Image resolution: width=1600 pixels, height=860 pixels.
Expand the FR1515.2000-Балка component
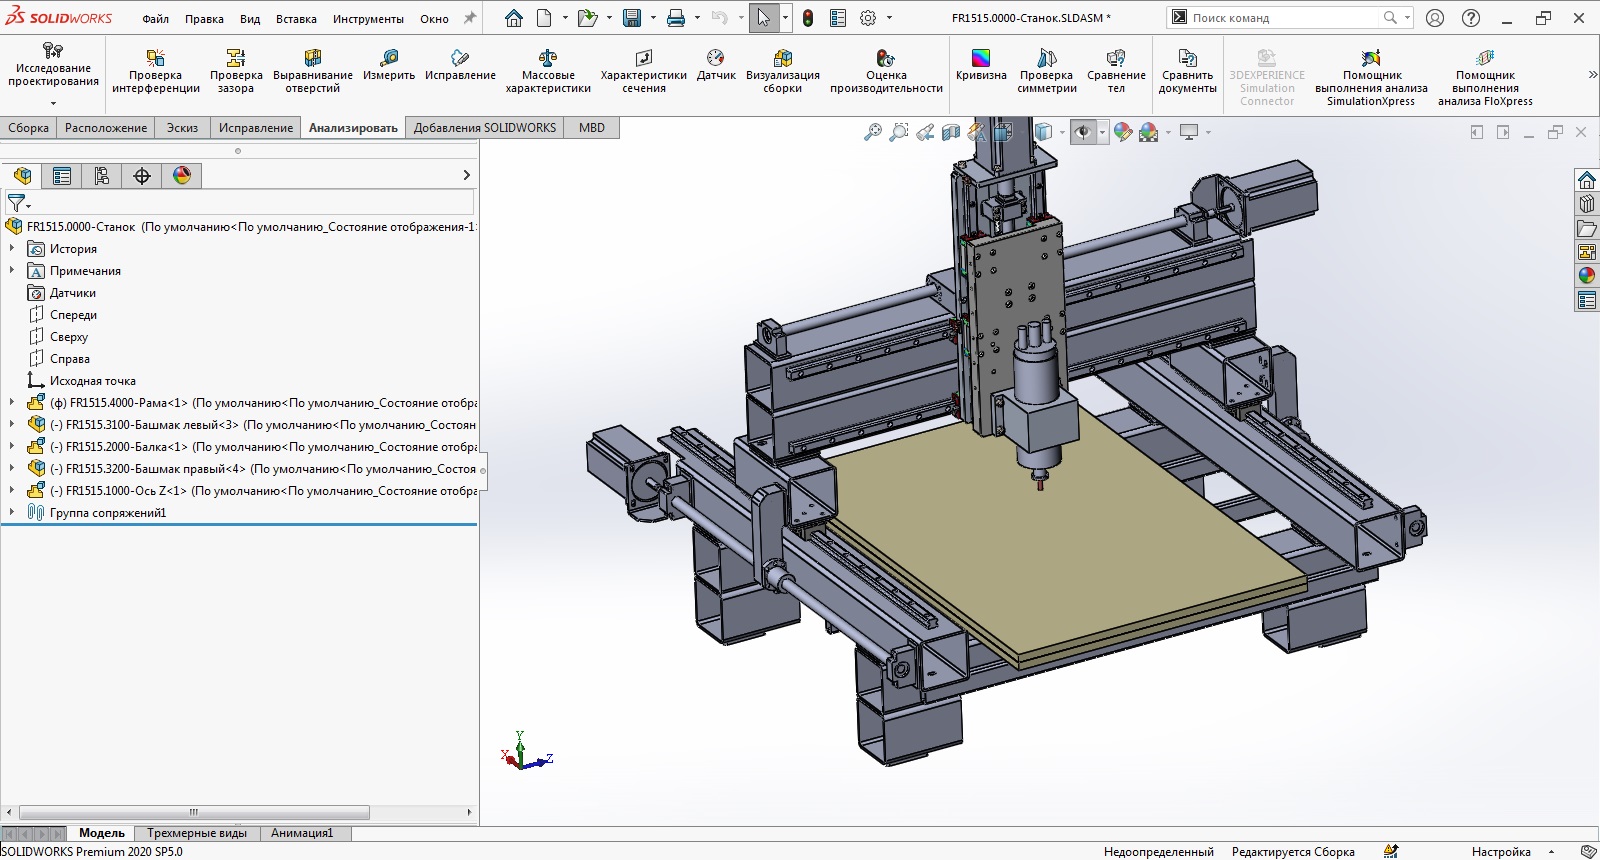[12, 446]
